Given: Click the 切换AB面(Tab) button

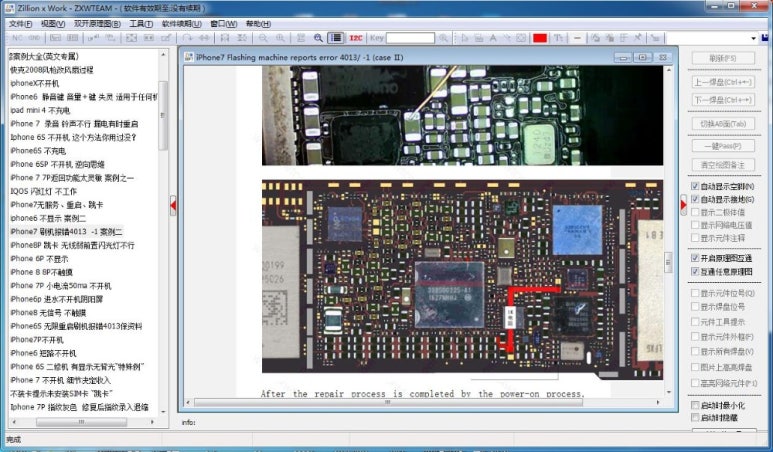Looking at the screenshot, I should [x=723, y=124].
